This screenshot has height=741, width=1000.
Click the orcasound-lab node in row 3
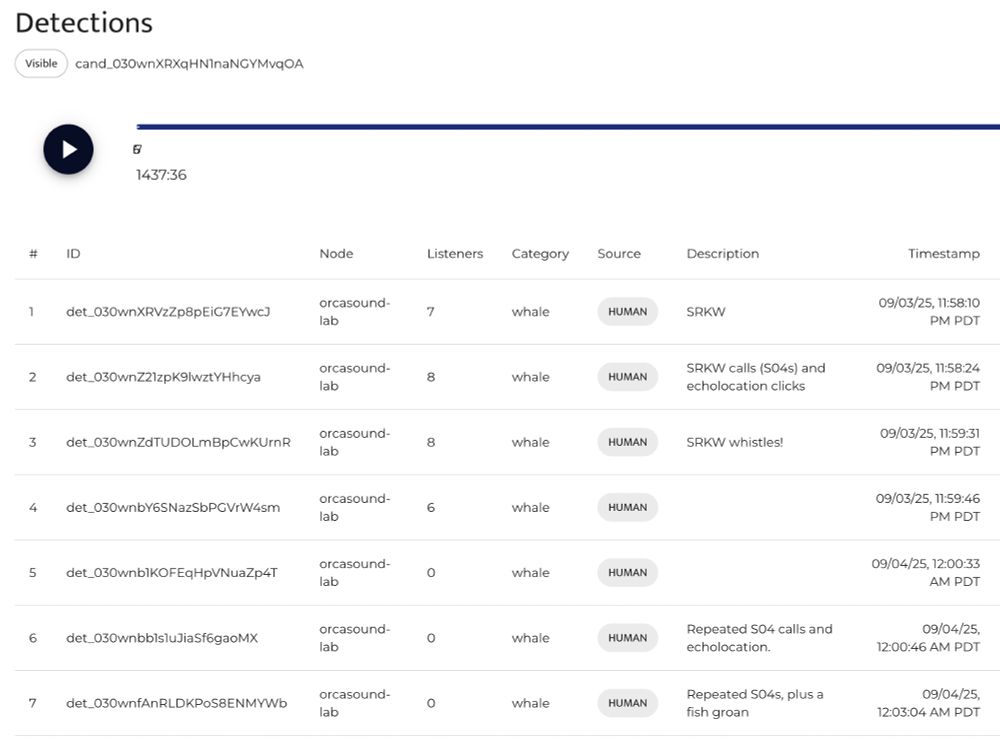[x=355, y=442]
